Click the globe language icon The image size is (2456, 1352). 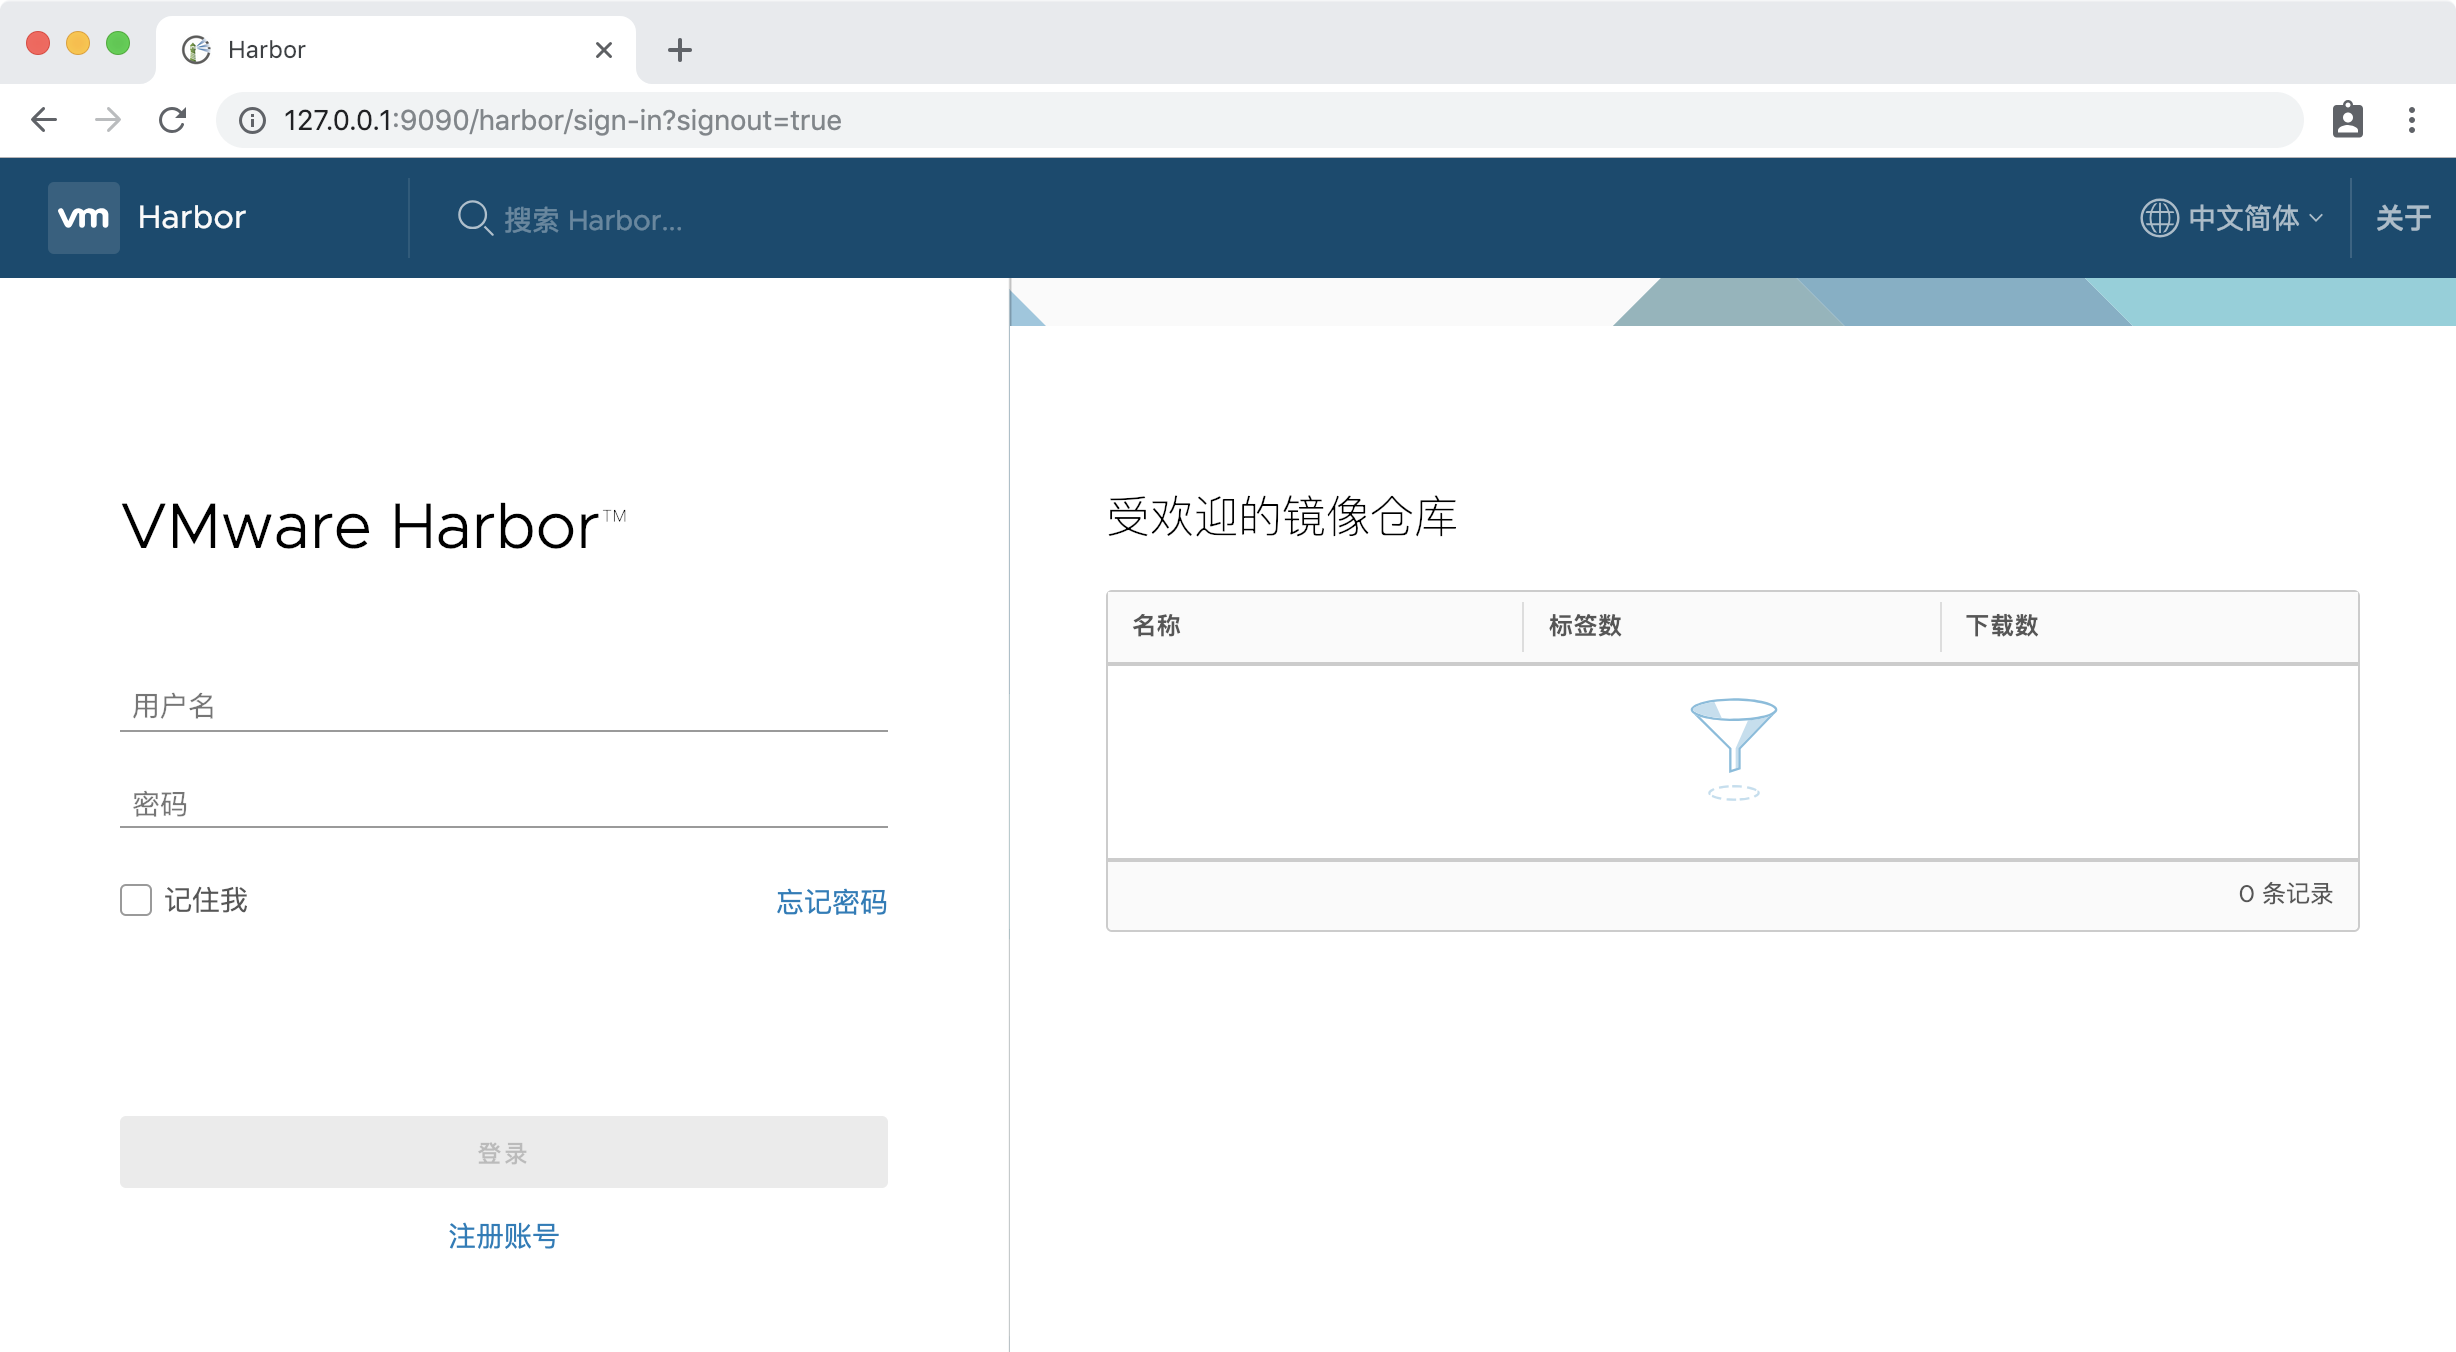tap(2159, 217)
